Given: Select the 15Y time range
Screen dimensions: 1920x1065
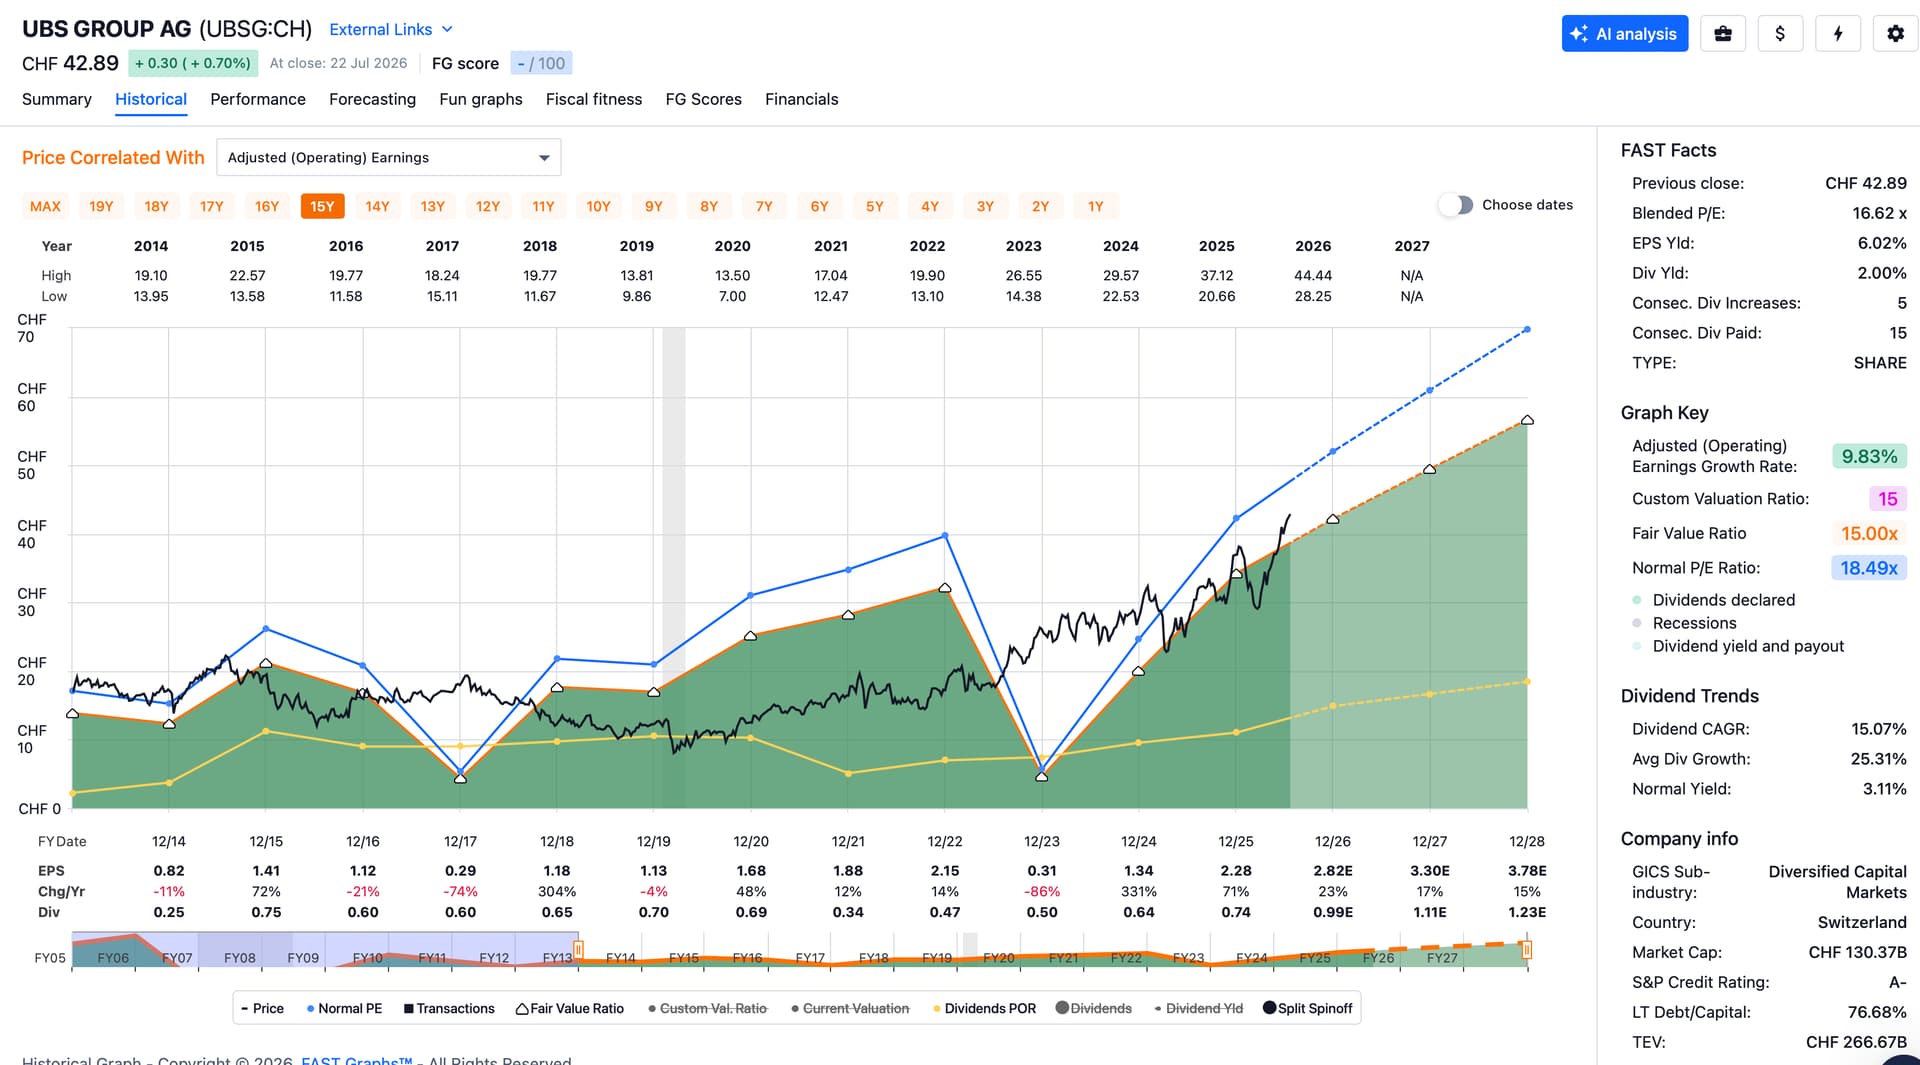Looking at the screenshot, I should [x=322, y=206].
